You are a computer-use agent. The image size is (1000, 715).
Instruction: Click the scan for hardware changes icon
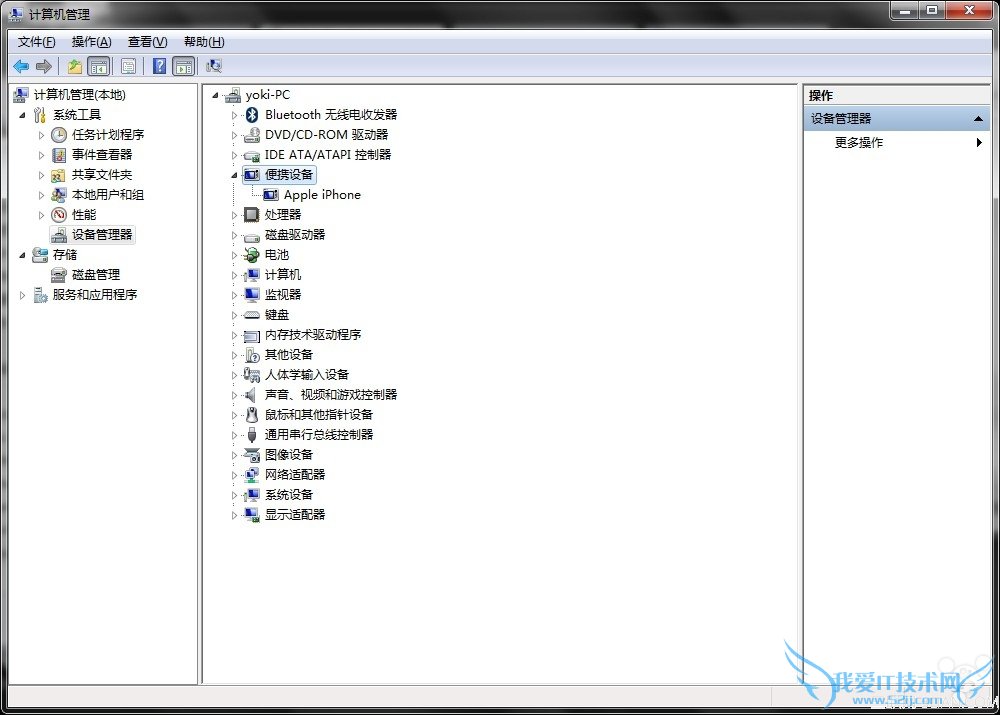(x=214, y=66)
